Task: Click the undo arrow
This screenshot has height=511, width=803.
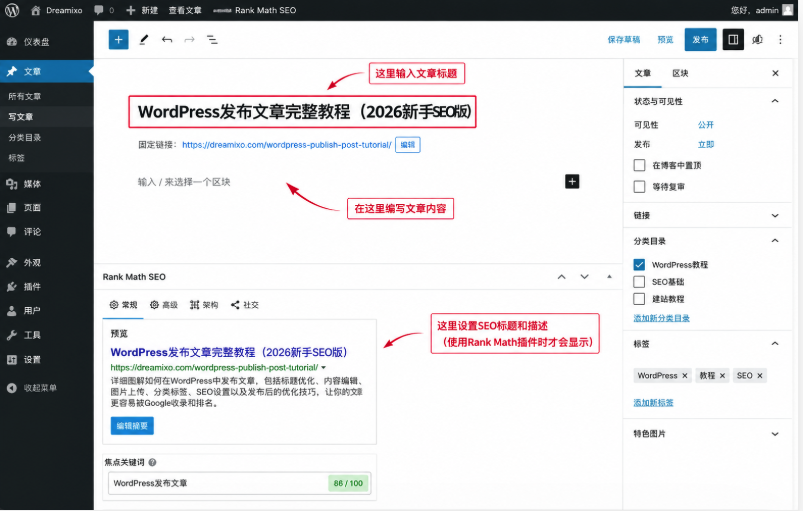Action: pos(167,39)
